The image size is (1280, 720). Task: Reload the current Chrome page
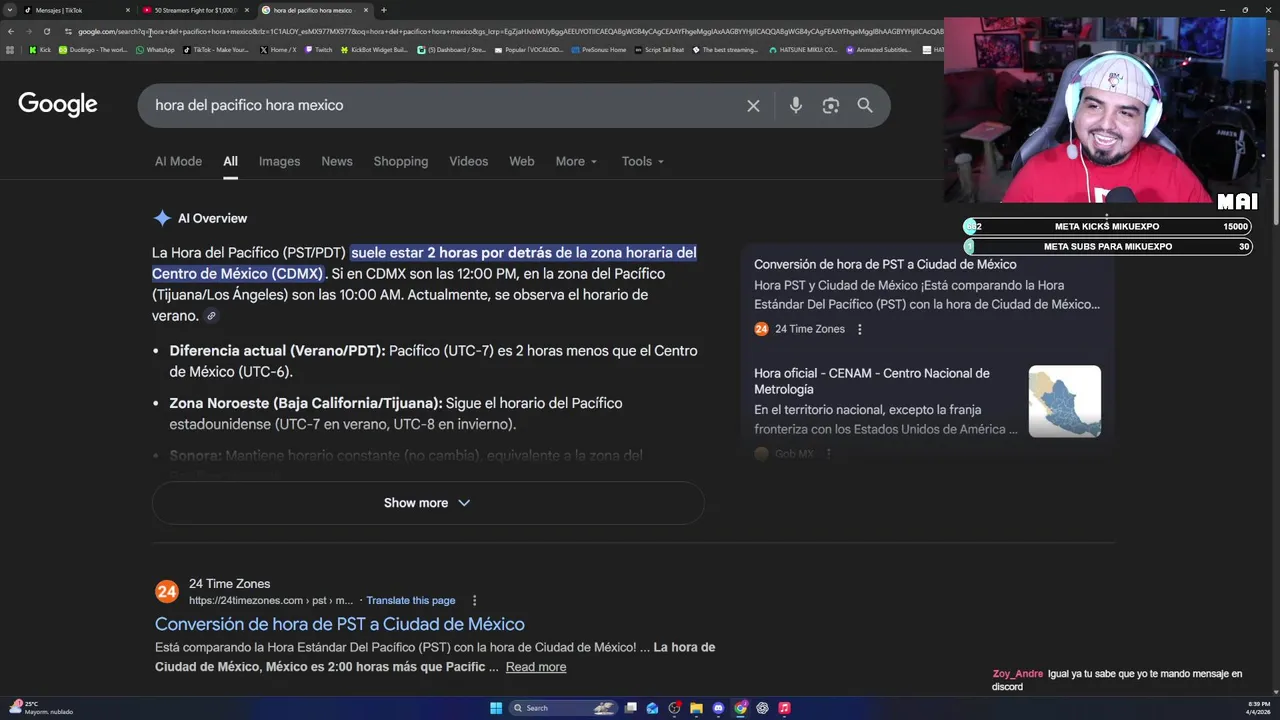point(47,31)
